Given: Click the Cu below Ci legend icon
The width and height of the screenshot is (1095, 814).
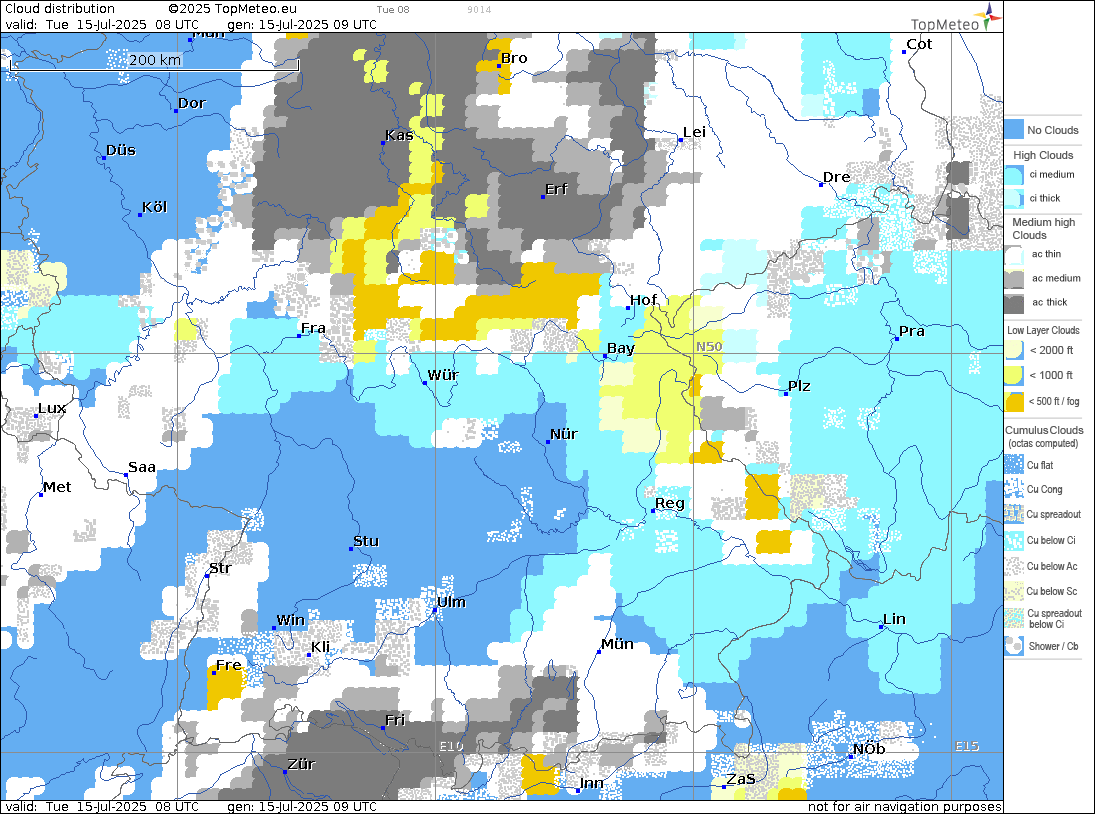Looking at the screenshot, I should click(1014, 540).
